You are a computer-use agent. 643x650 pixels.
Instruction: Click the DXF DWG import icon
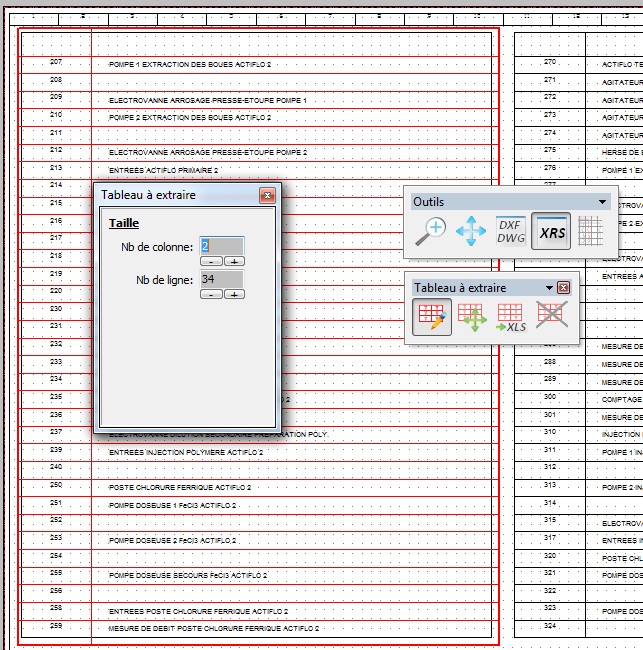(x=511, y=231)
